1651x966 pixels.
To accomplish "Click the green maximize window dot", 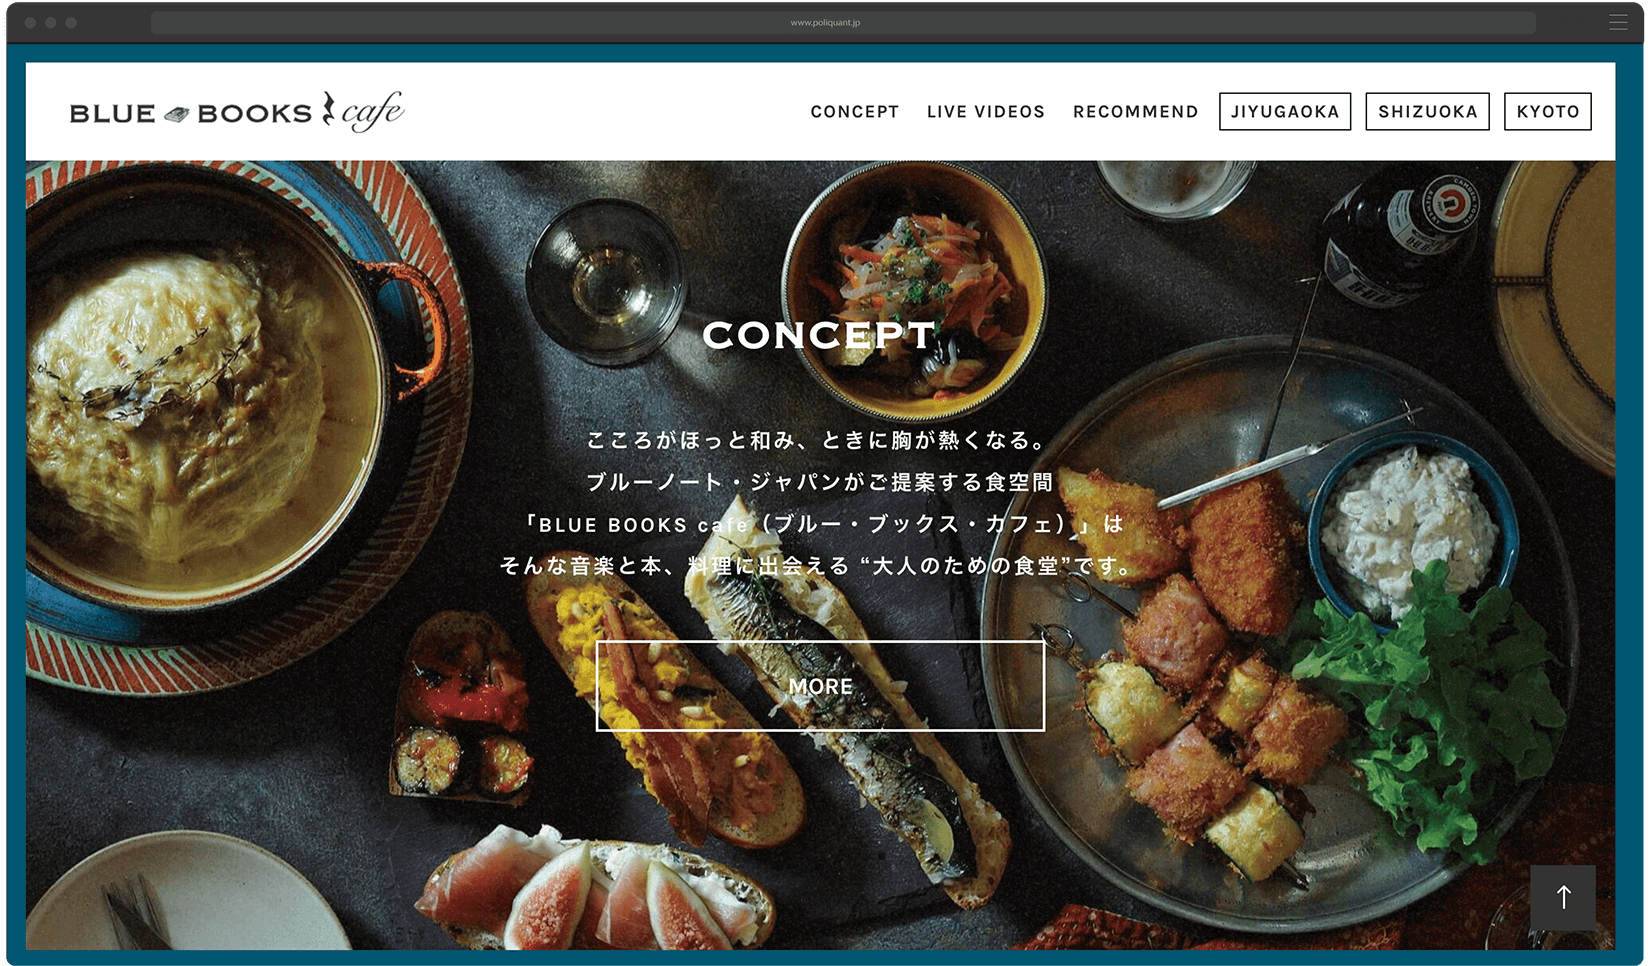I will tap(71, 22).
